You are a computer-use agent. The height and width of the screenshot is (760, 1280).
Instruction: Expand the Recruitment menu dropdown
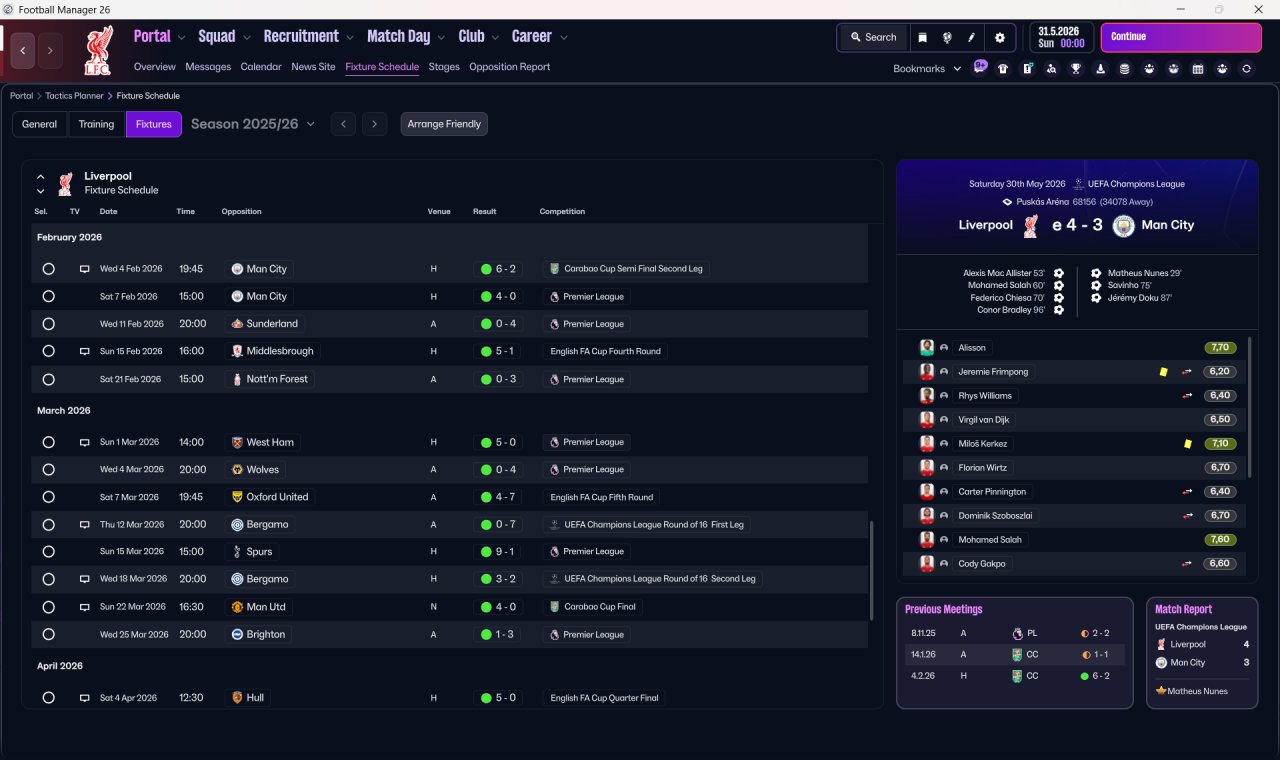coord(350,38)
